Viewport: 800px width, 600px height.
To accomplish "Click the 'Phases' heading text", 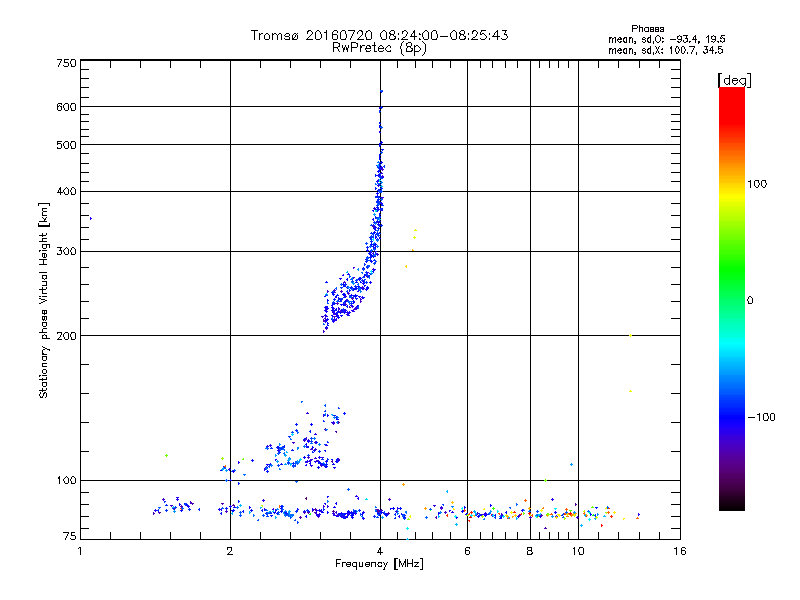I will pos(647,29).
